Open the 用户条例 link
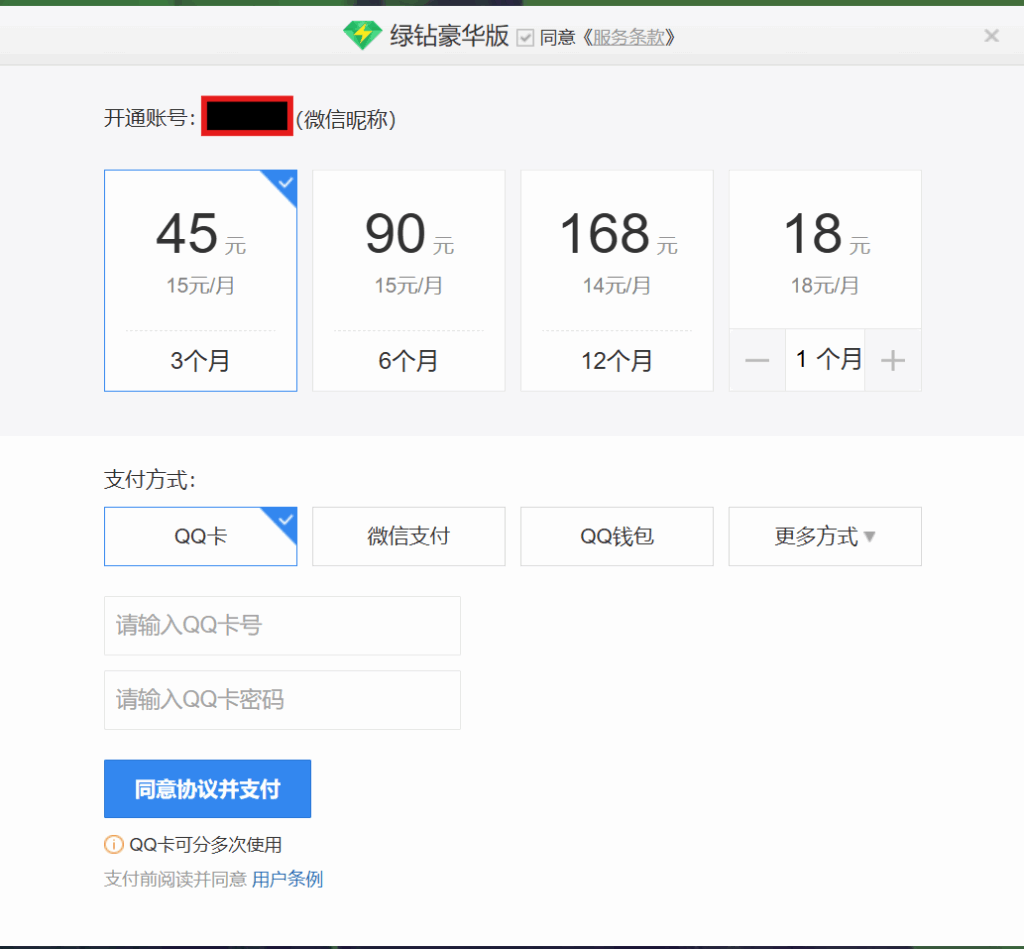Screen dimensions: 1024x949 287,880
